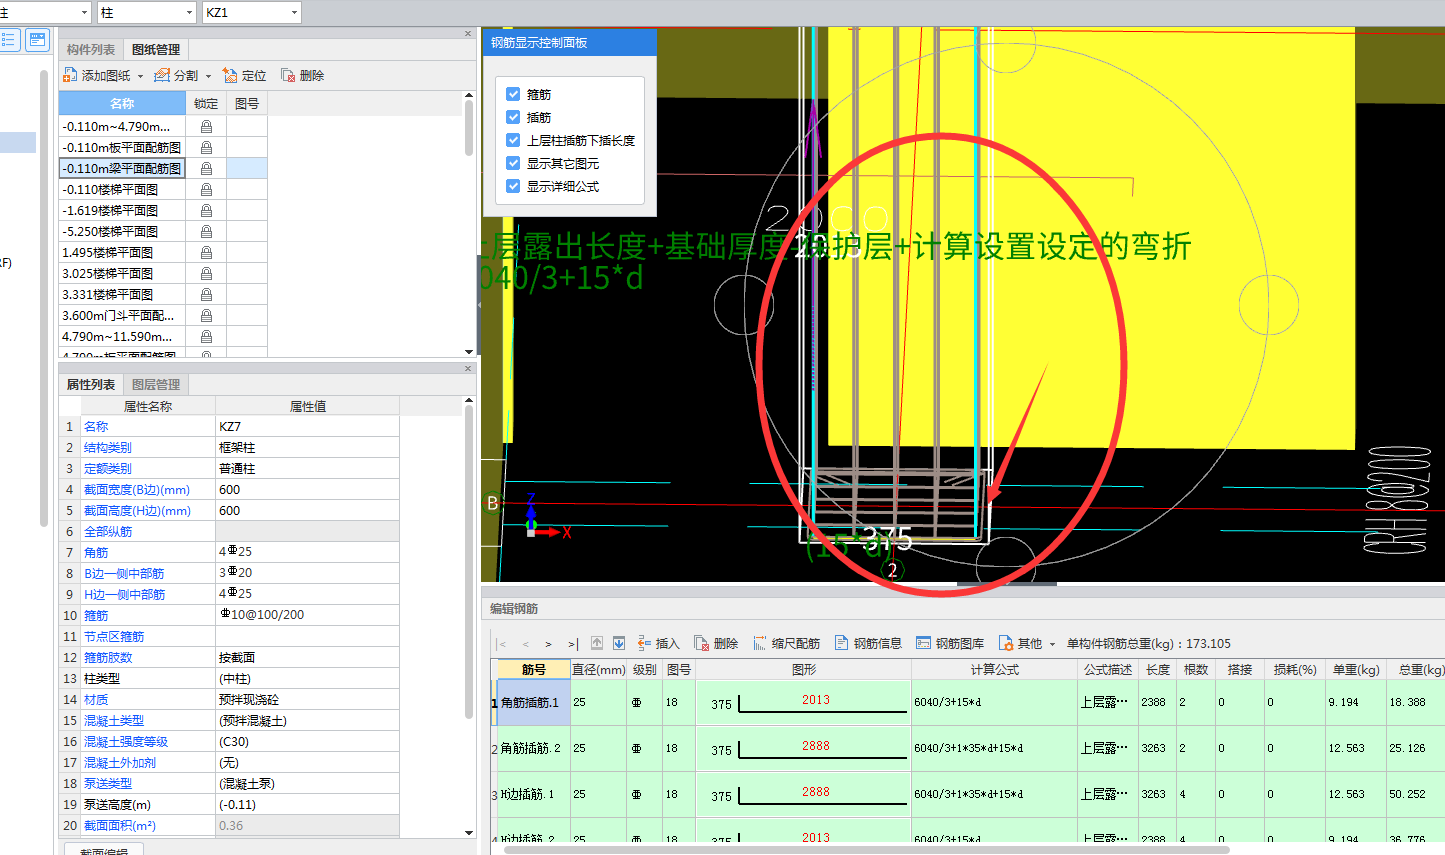Switch to 图层管理 tab
1445x855 pixels.
coord(156,385)
